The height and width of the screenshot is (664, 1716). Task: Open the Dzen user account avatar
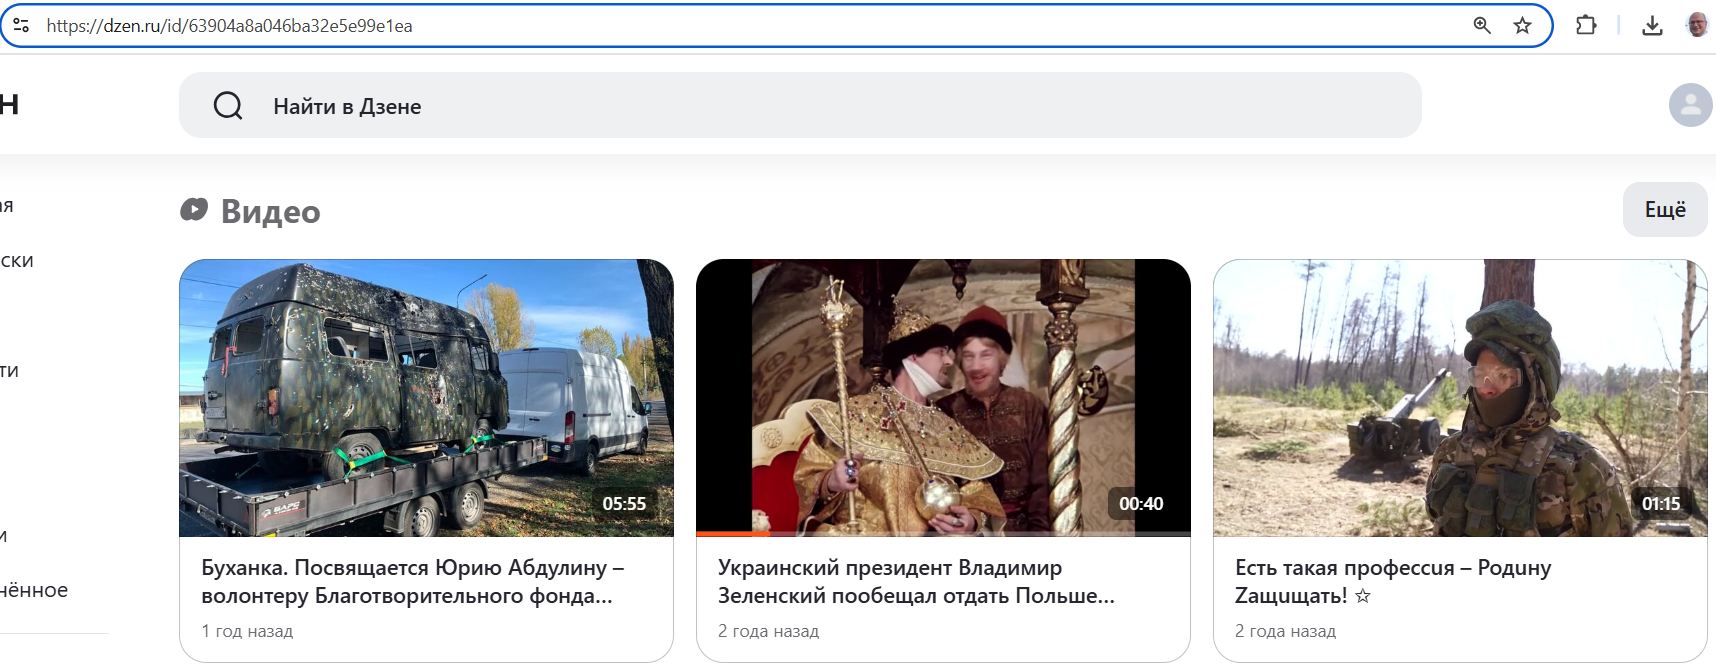1691,105
